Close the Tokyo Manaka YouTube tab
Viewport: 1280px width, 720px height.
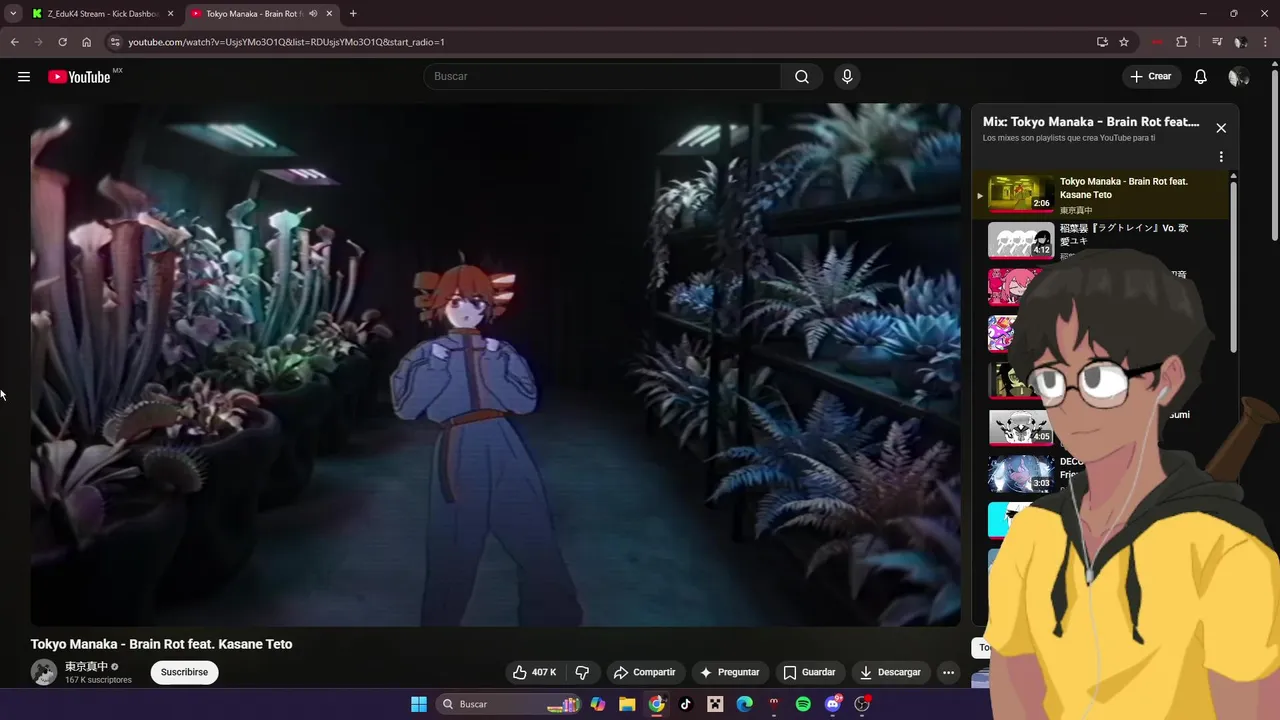coord(329,14)
